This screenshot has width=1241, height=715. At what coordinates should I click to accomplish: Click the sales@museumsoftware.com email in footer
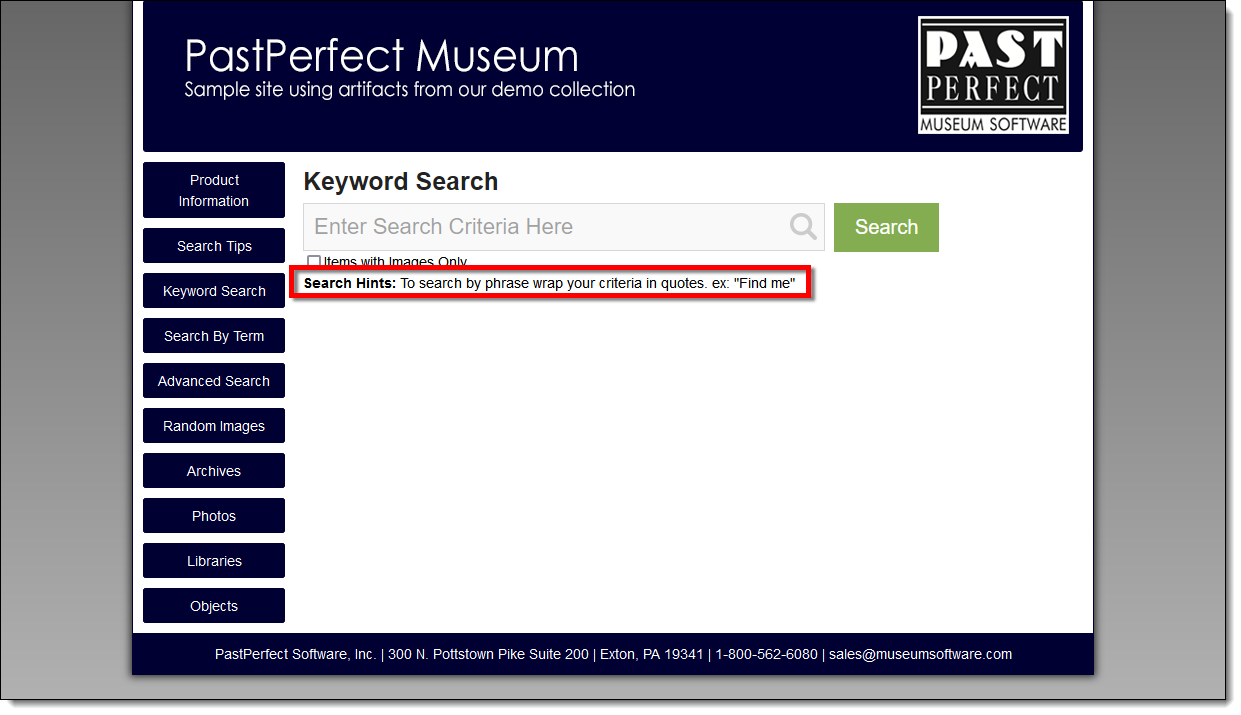pos(920,654)
